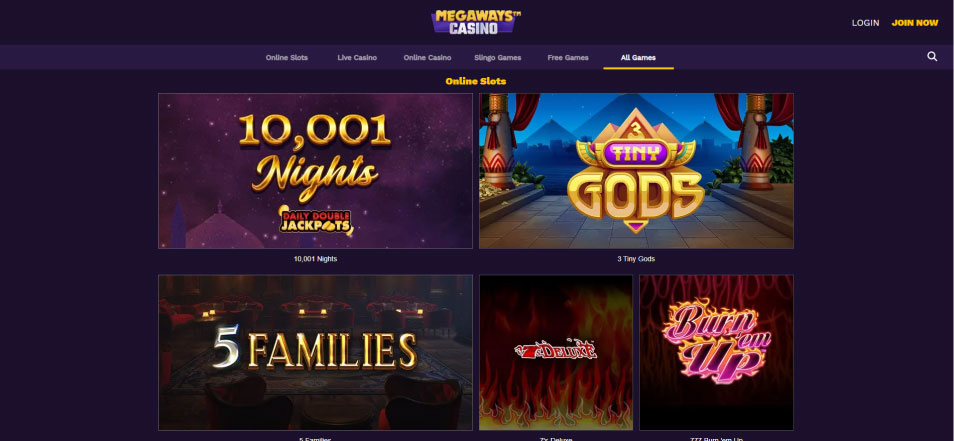Click the 10,001 Nights caption text
This screenshot has height=441, width=954.
(x=315, y=259)
